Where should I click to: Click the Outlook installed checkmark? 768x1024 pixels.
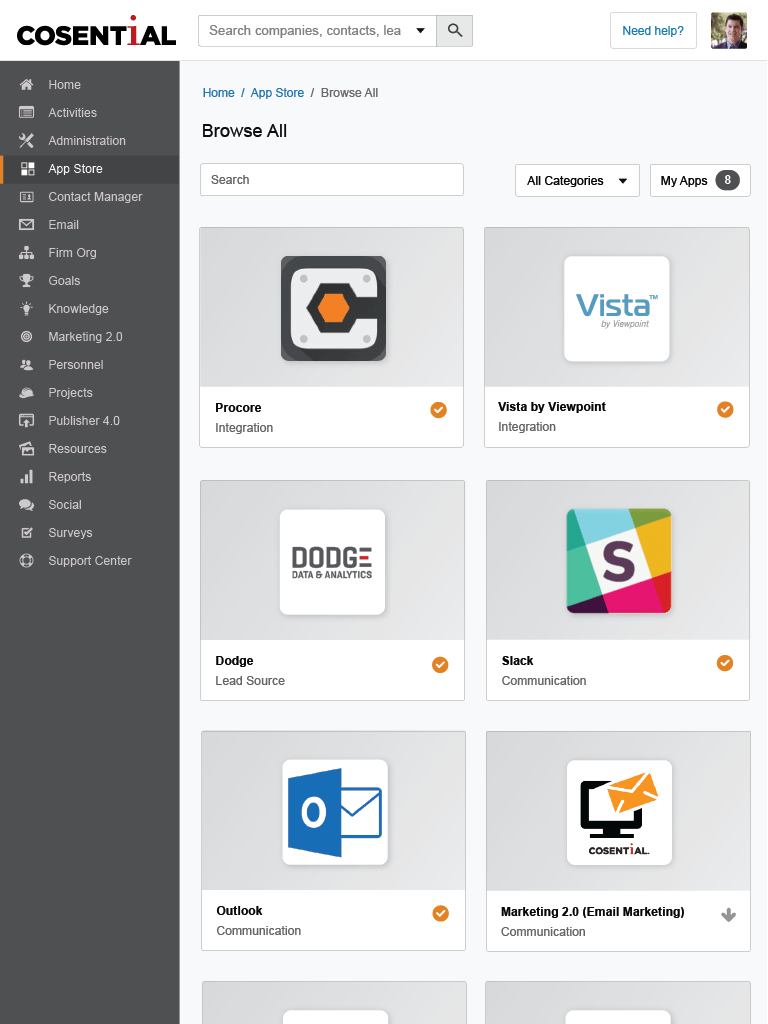(441, 914)
